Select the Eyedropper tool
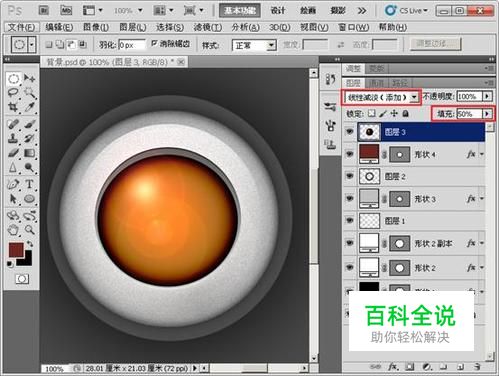The width and height of the screenshot is (499, 376). [x=29, y=107]
